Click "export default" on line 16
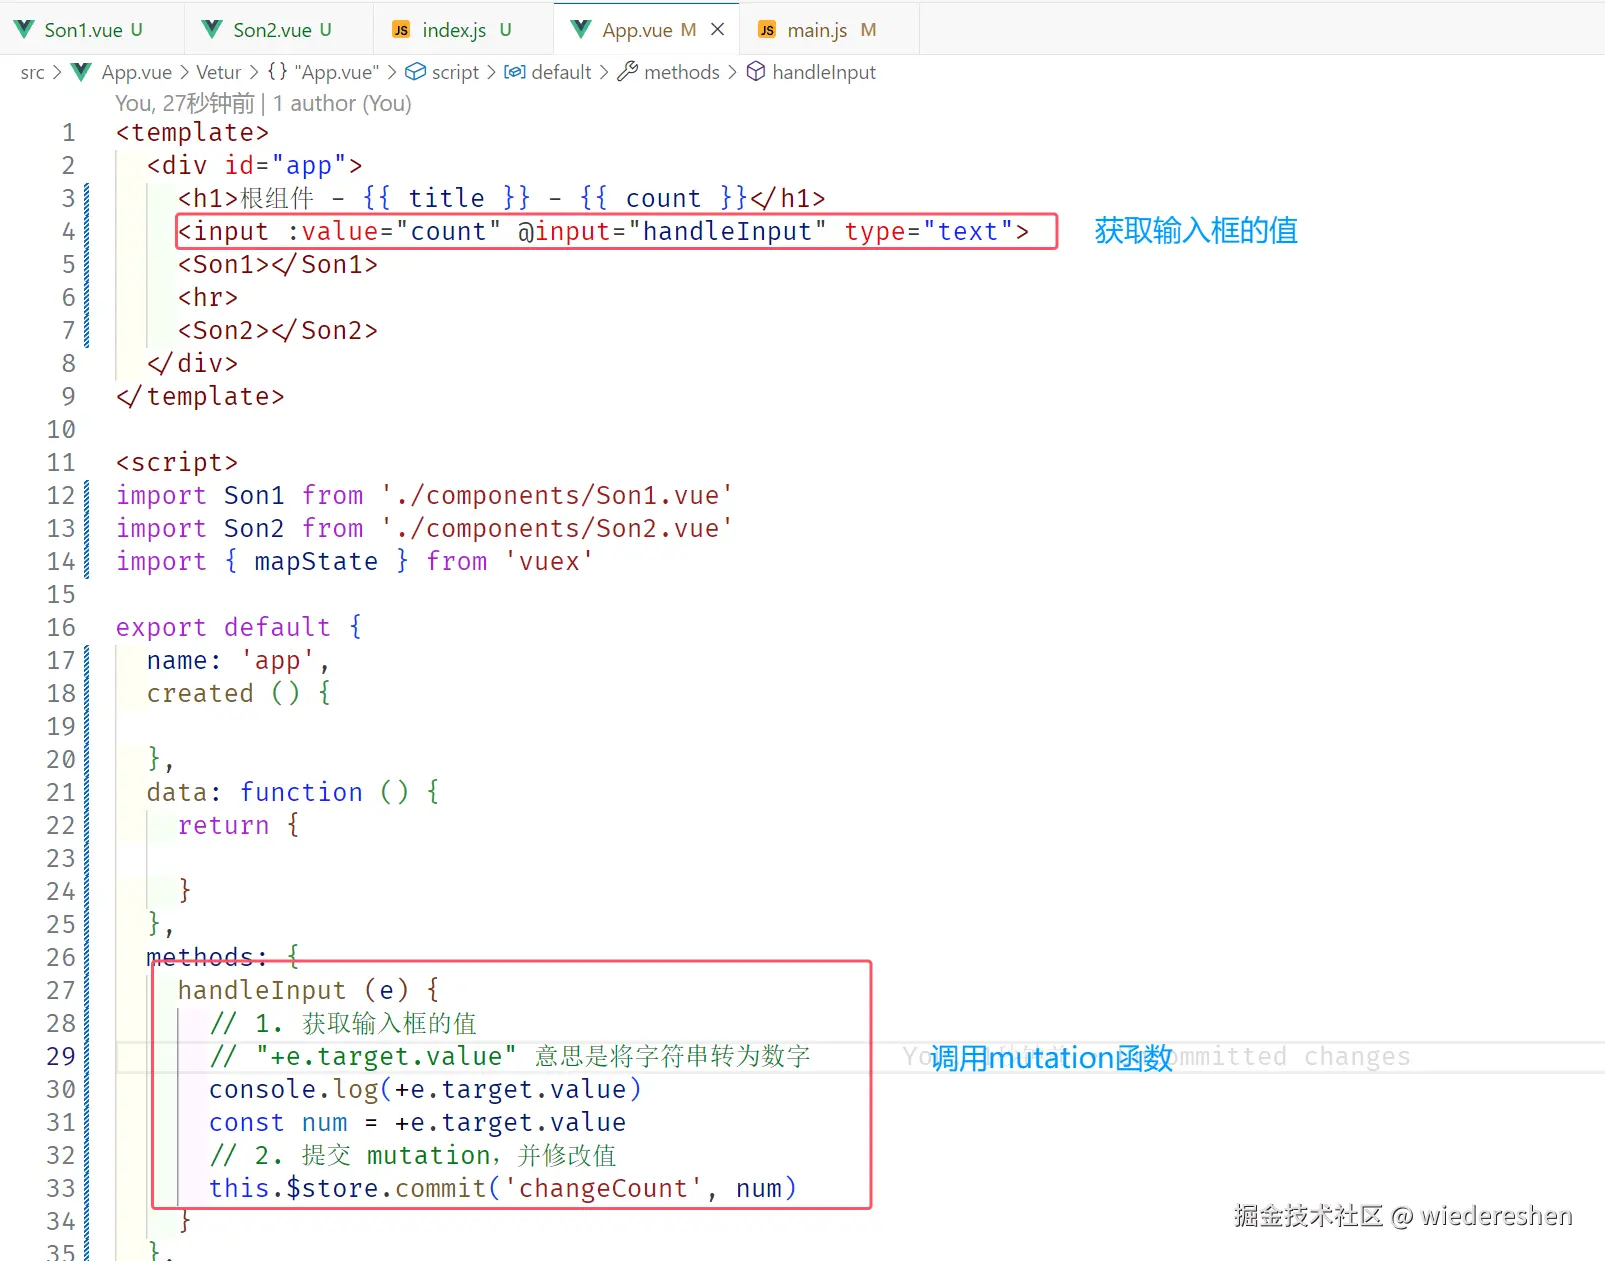The image size is (1605, 1261). pos(223,628)
